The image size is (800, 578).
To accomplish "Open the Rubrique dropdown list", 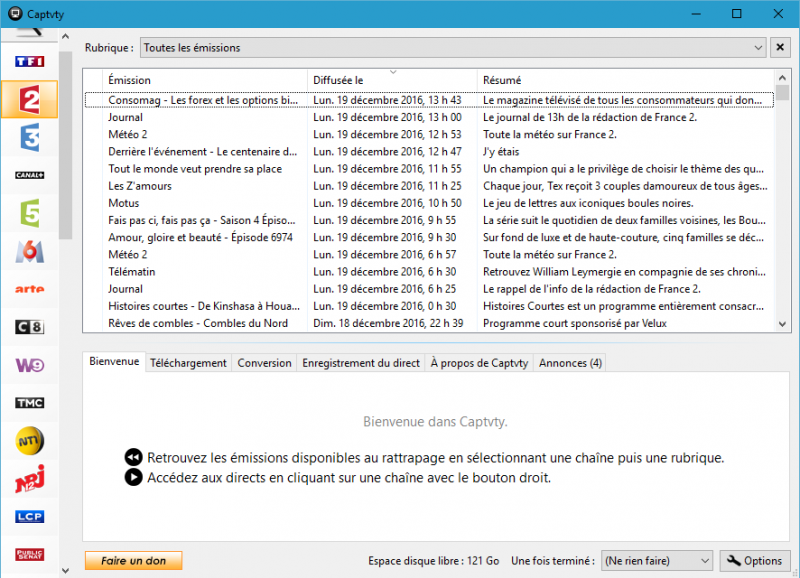I will tap(453, 48).
